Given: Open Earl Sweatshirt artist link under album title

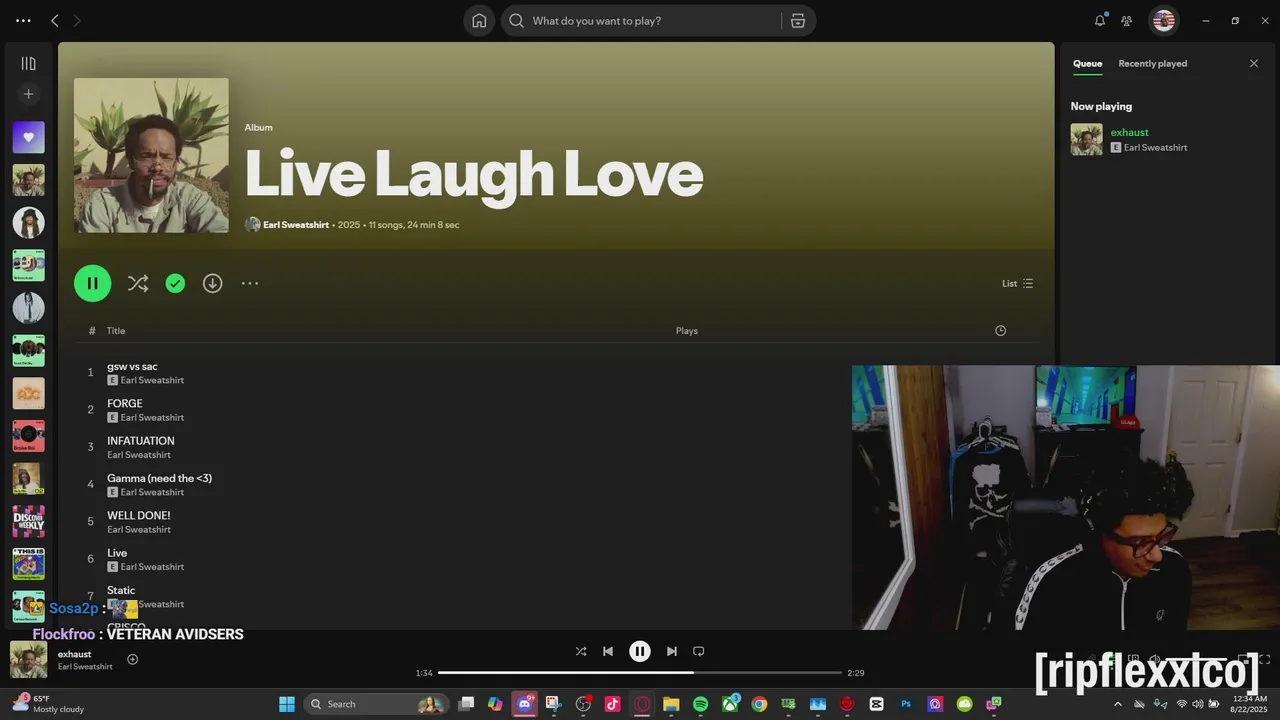Looking at the screenshot, I should 296,225.
